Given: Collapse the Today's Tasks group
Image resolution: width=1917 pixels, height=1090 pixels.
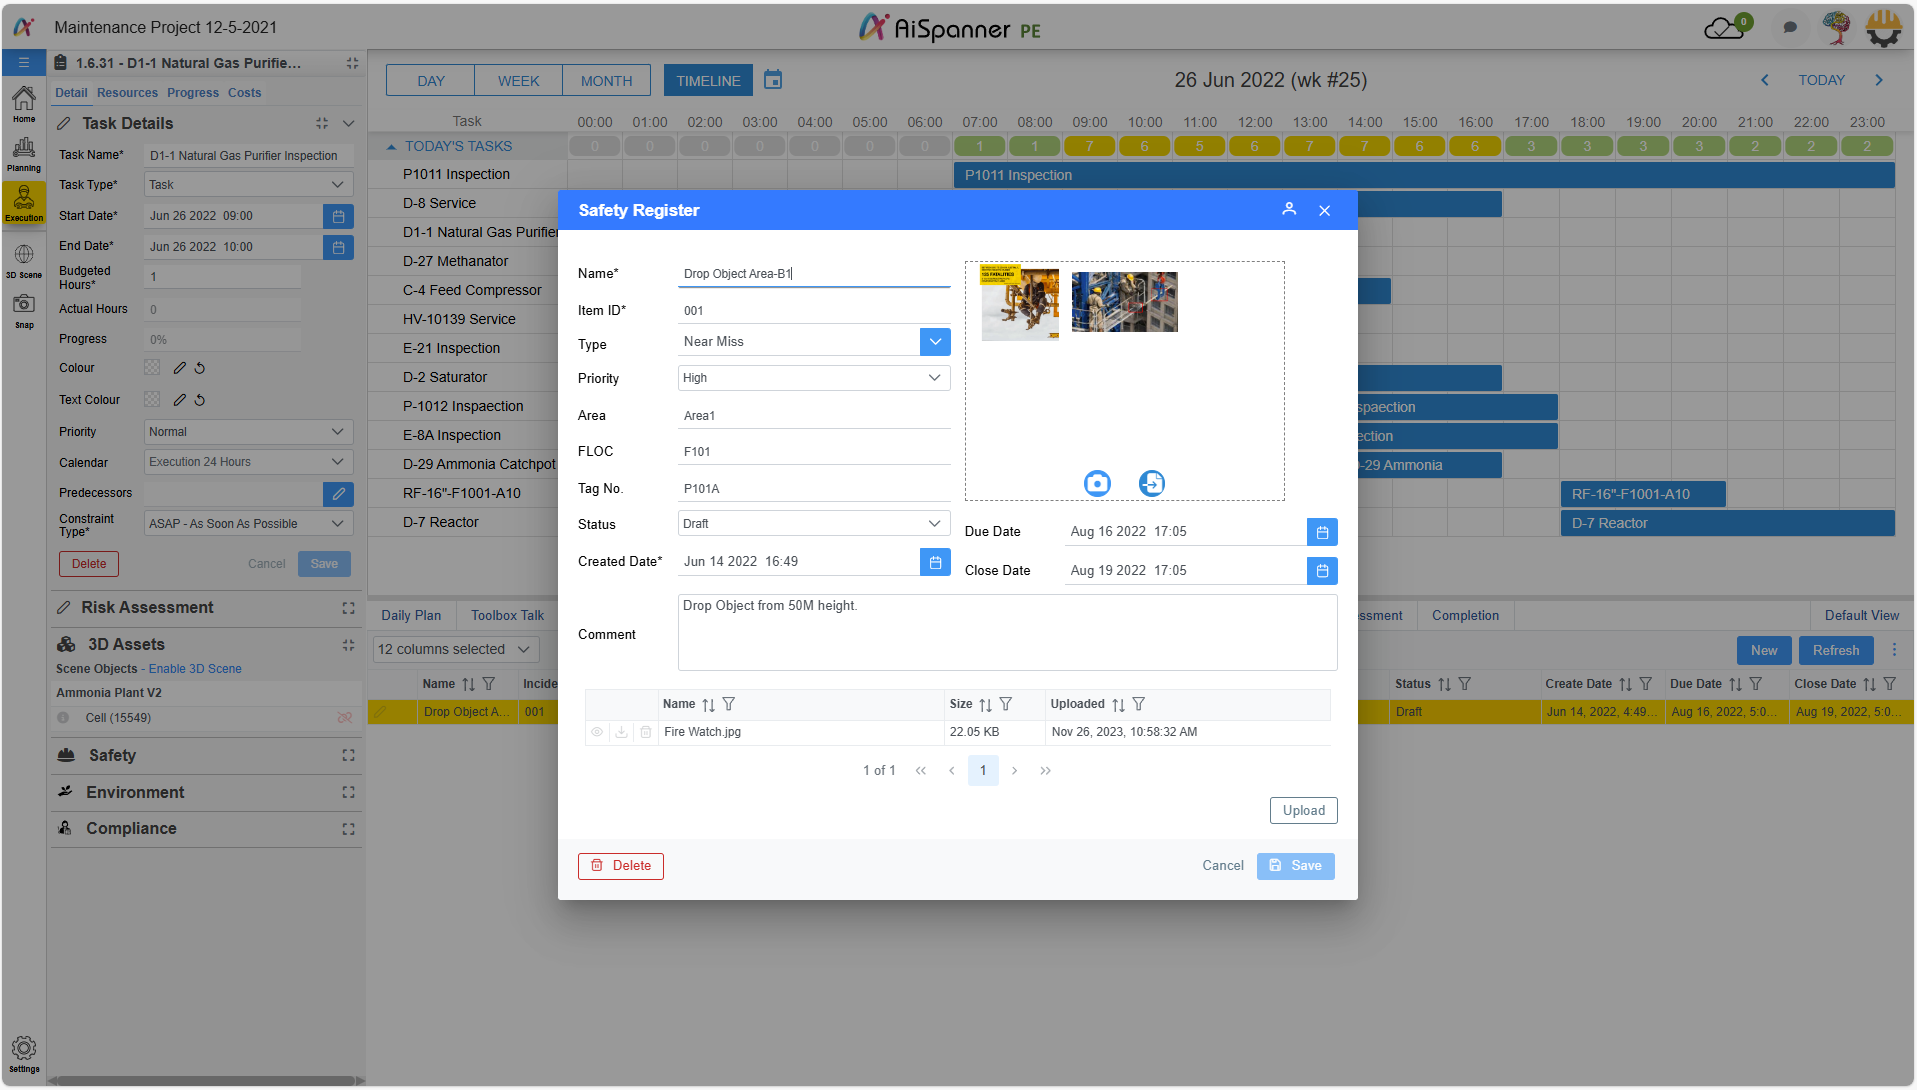Looking at the screenshot, I should point(392,147).
